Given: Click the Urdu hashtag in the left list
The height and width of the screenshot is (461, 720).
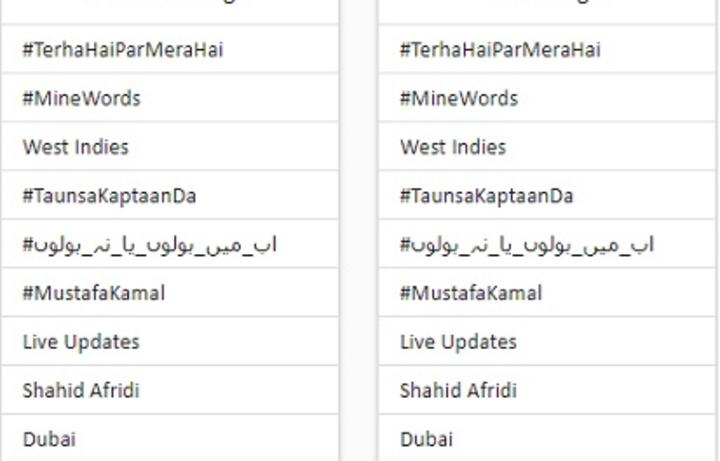Looking at the screenshot, I should pos(150,245).
